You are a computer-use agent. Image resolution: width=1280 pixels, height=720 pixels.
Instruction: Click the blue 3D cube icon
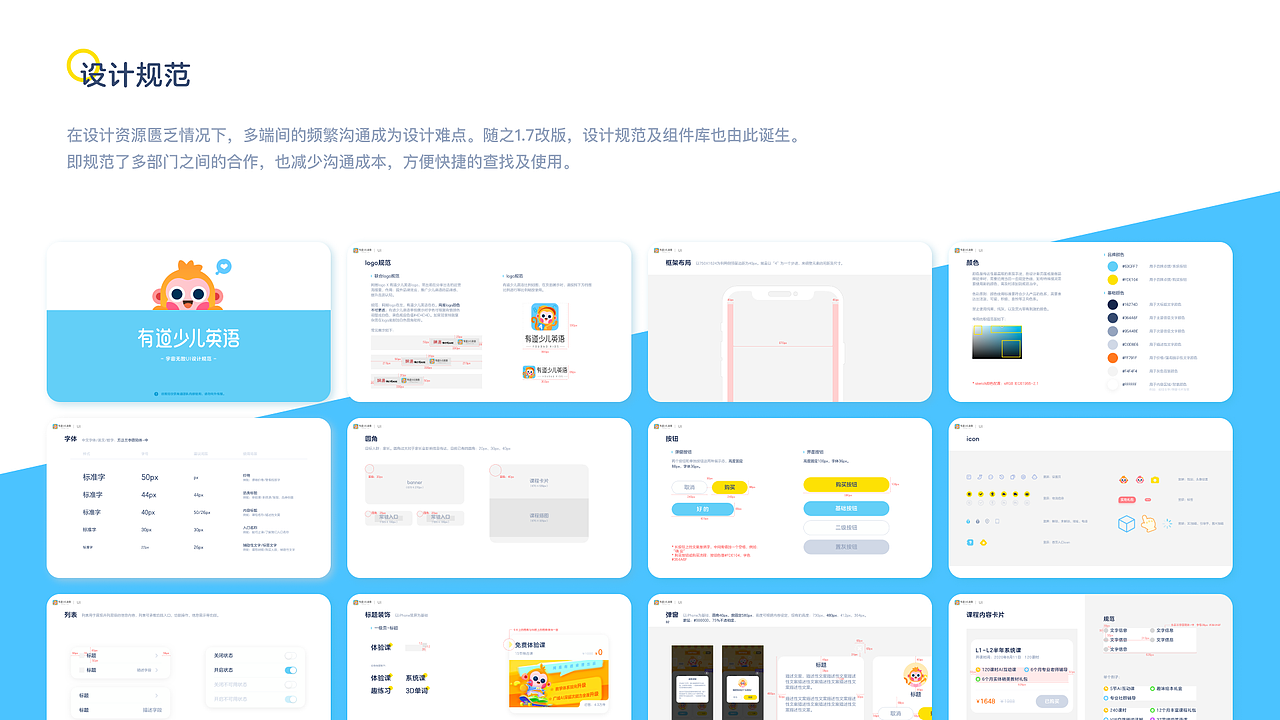(x=1127, y=523)
